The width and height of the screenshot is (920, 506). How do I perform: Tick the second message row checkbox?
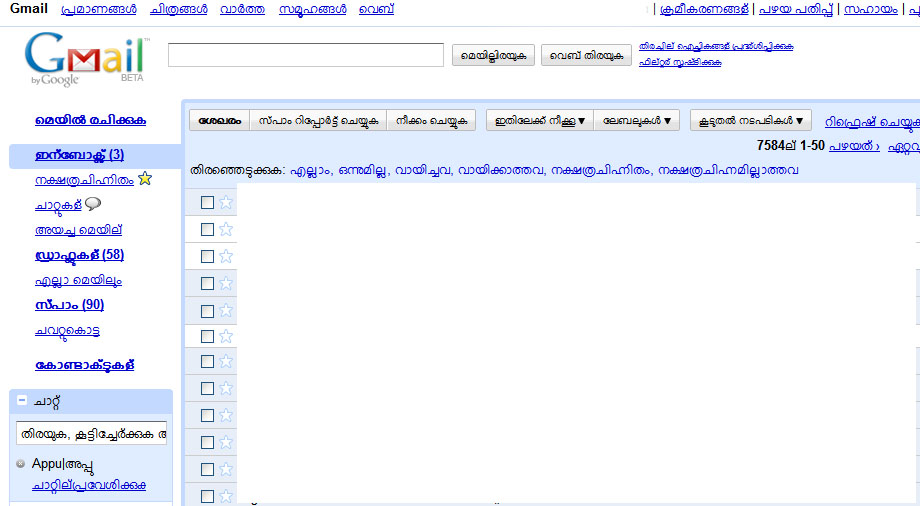tap(207, 230)
